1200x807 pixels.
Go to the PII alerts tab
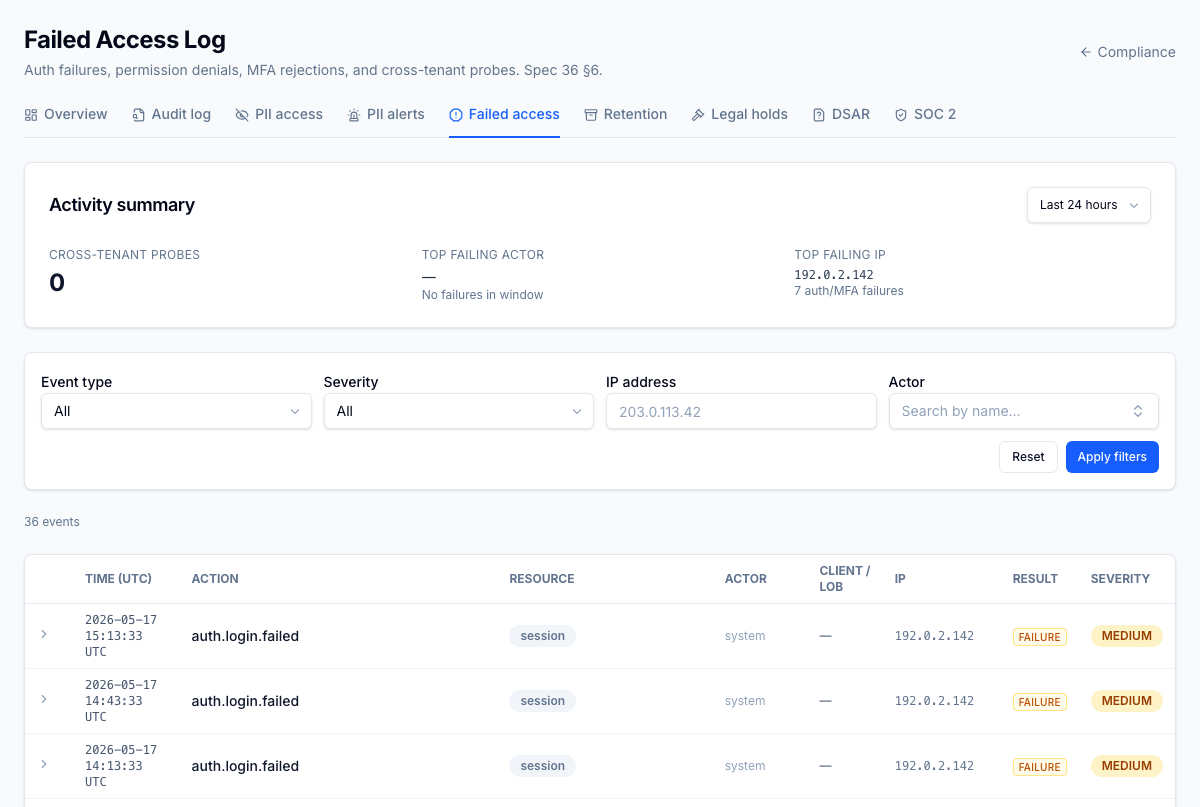[386, 115]
